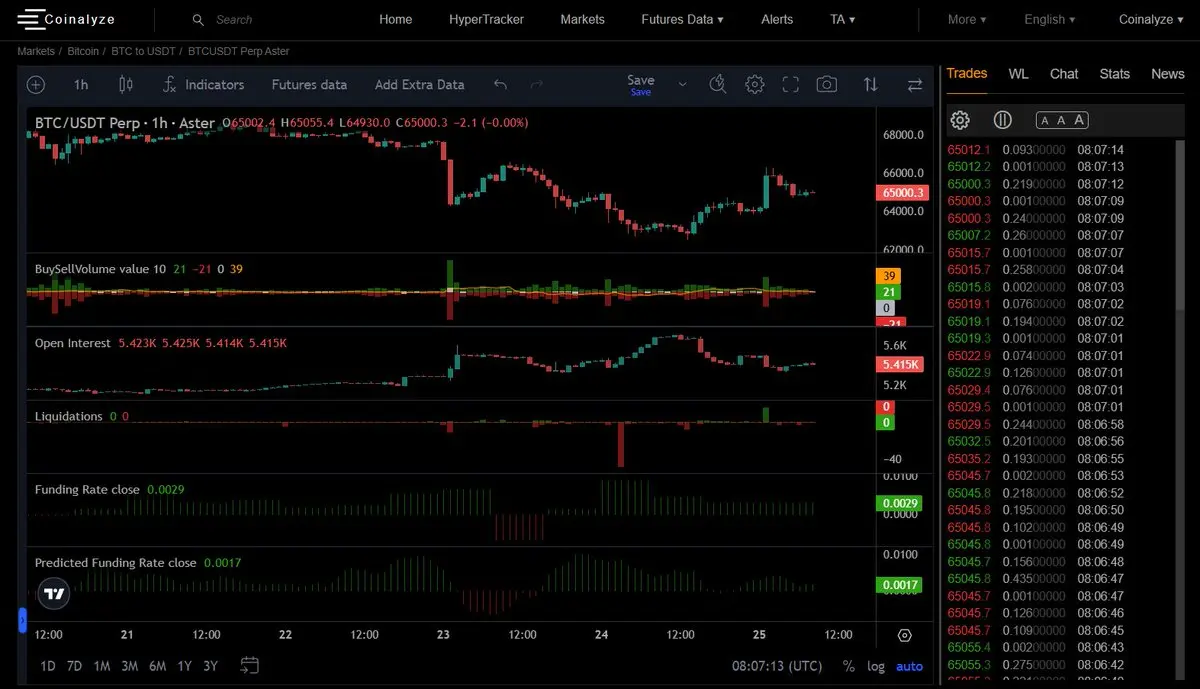
Task: Select the 1Y time range
Action: click(x=184, y=666)
